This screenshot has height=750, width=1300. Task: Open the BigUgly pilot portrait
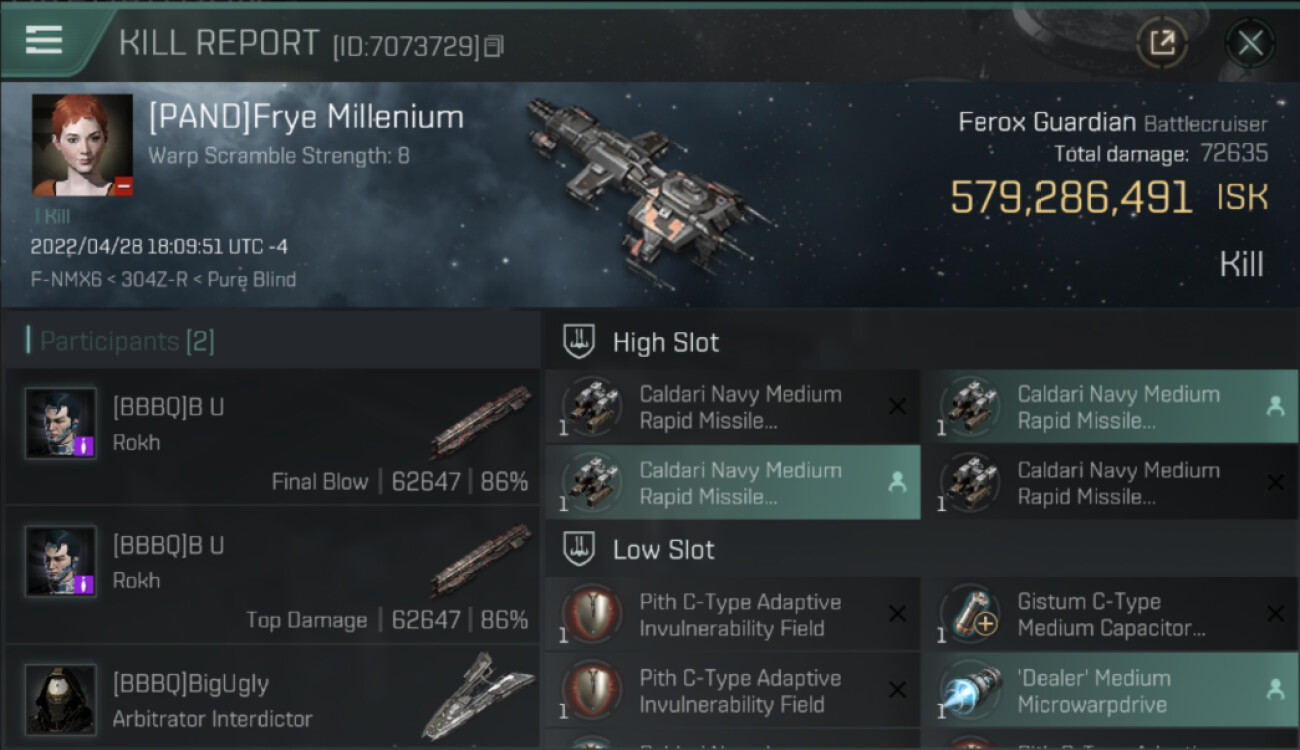point(62,698)
